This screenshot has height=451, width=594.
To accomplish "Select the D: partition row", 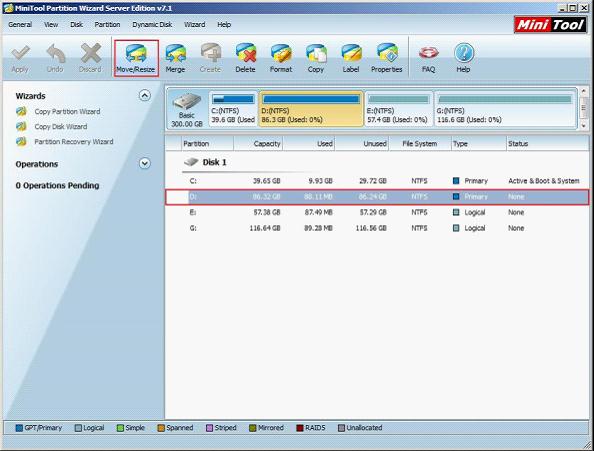I will (x=377, y=197).
